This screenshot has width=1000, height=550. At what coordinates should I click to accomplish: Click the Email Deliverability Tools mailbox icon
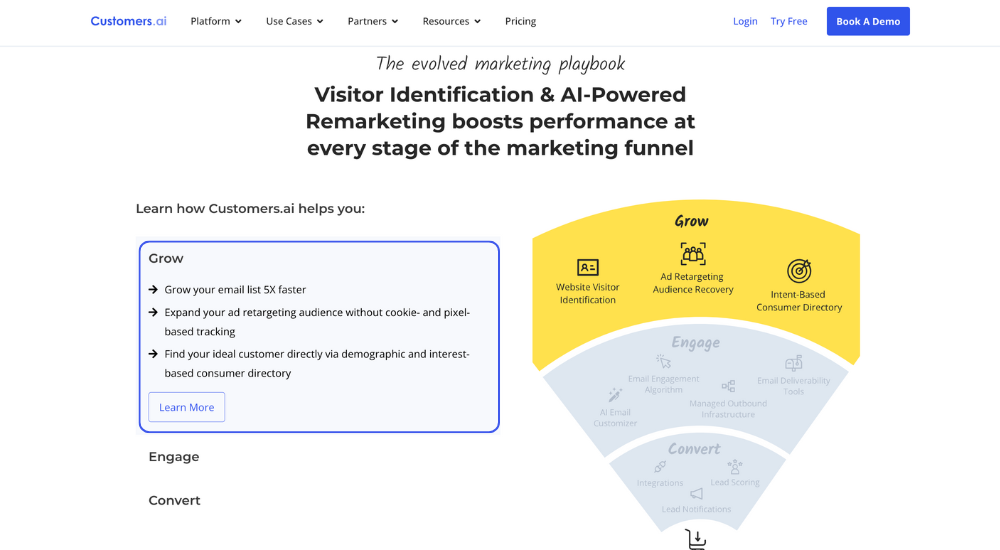pos(793,364)
